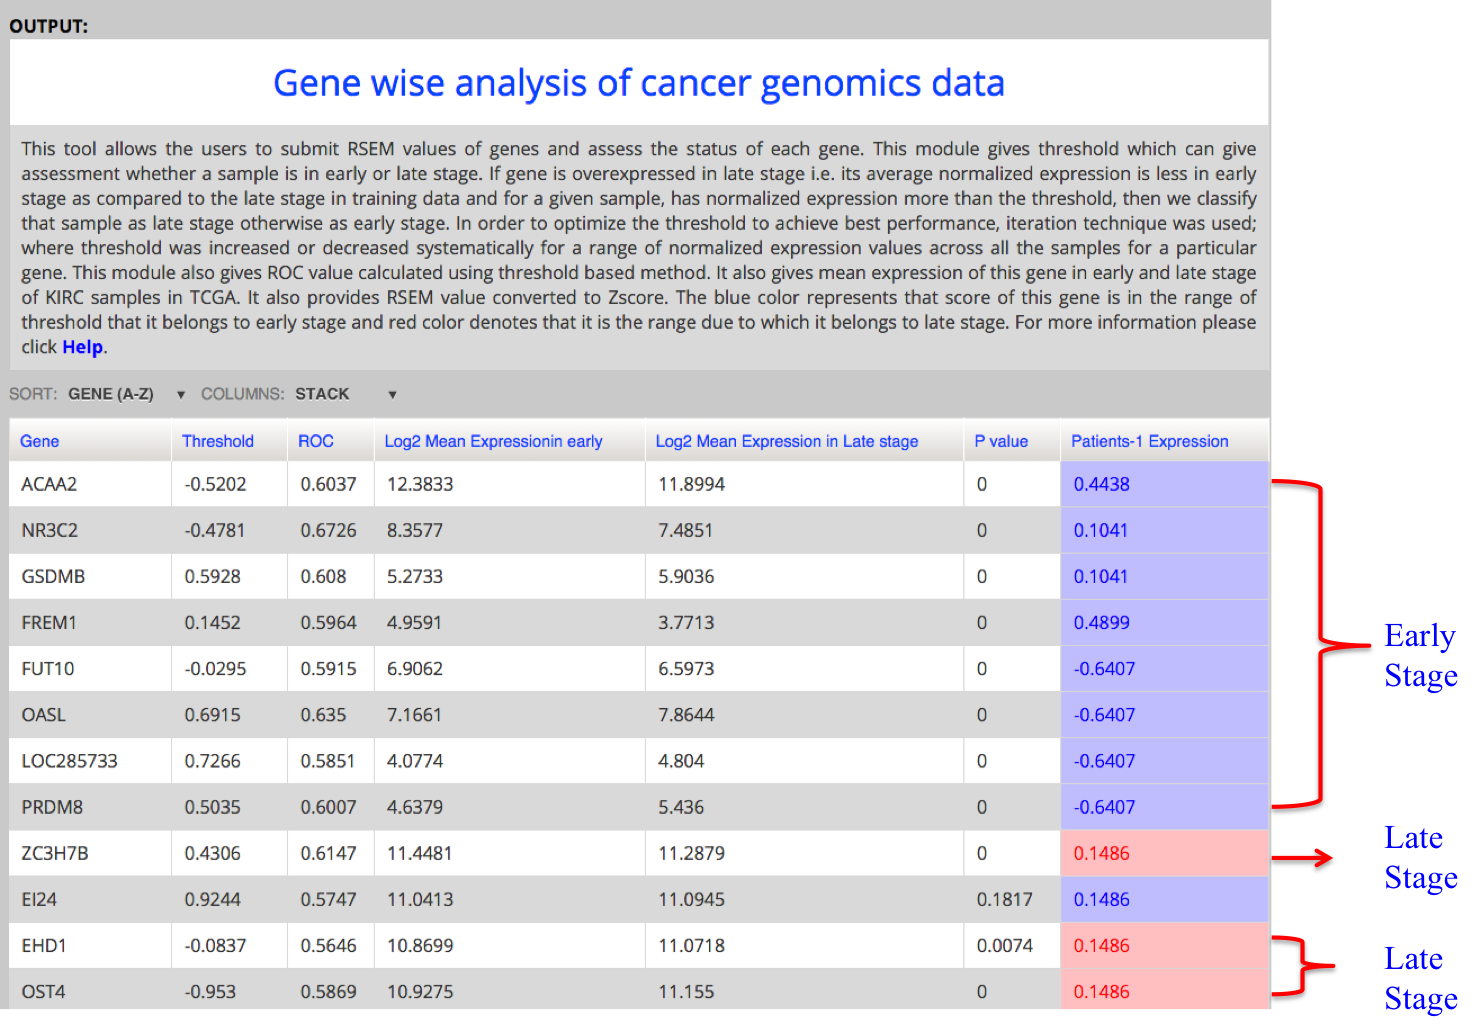Click the page title Gene wise analysis
Image resolution: width=1478 pixels, height=1025 pixels.
click(638, 83)
